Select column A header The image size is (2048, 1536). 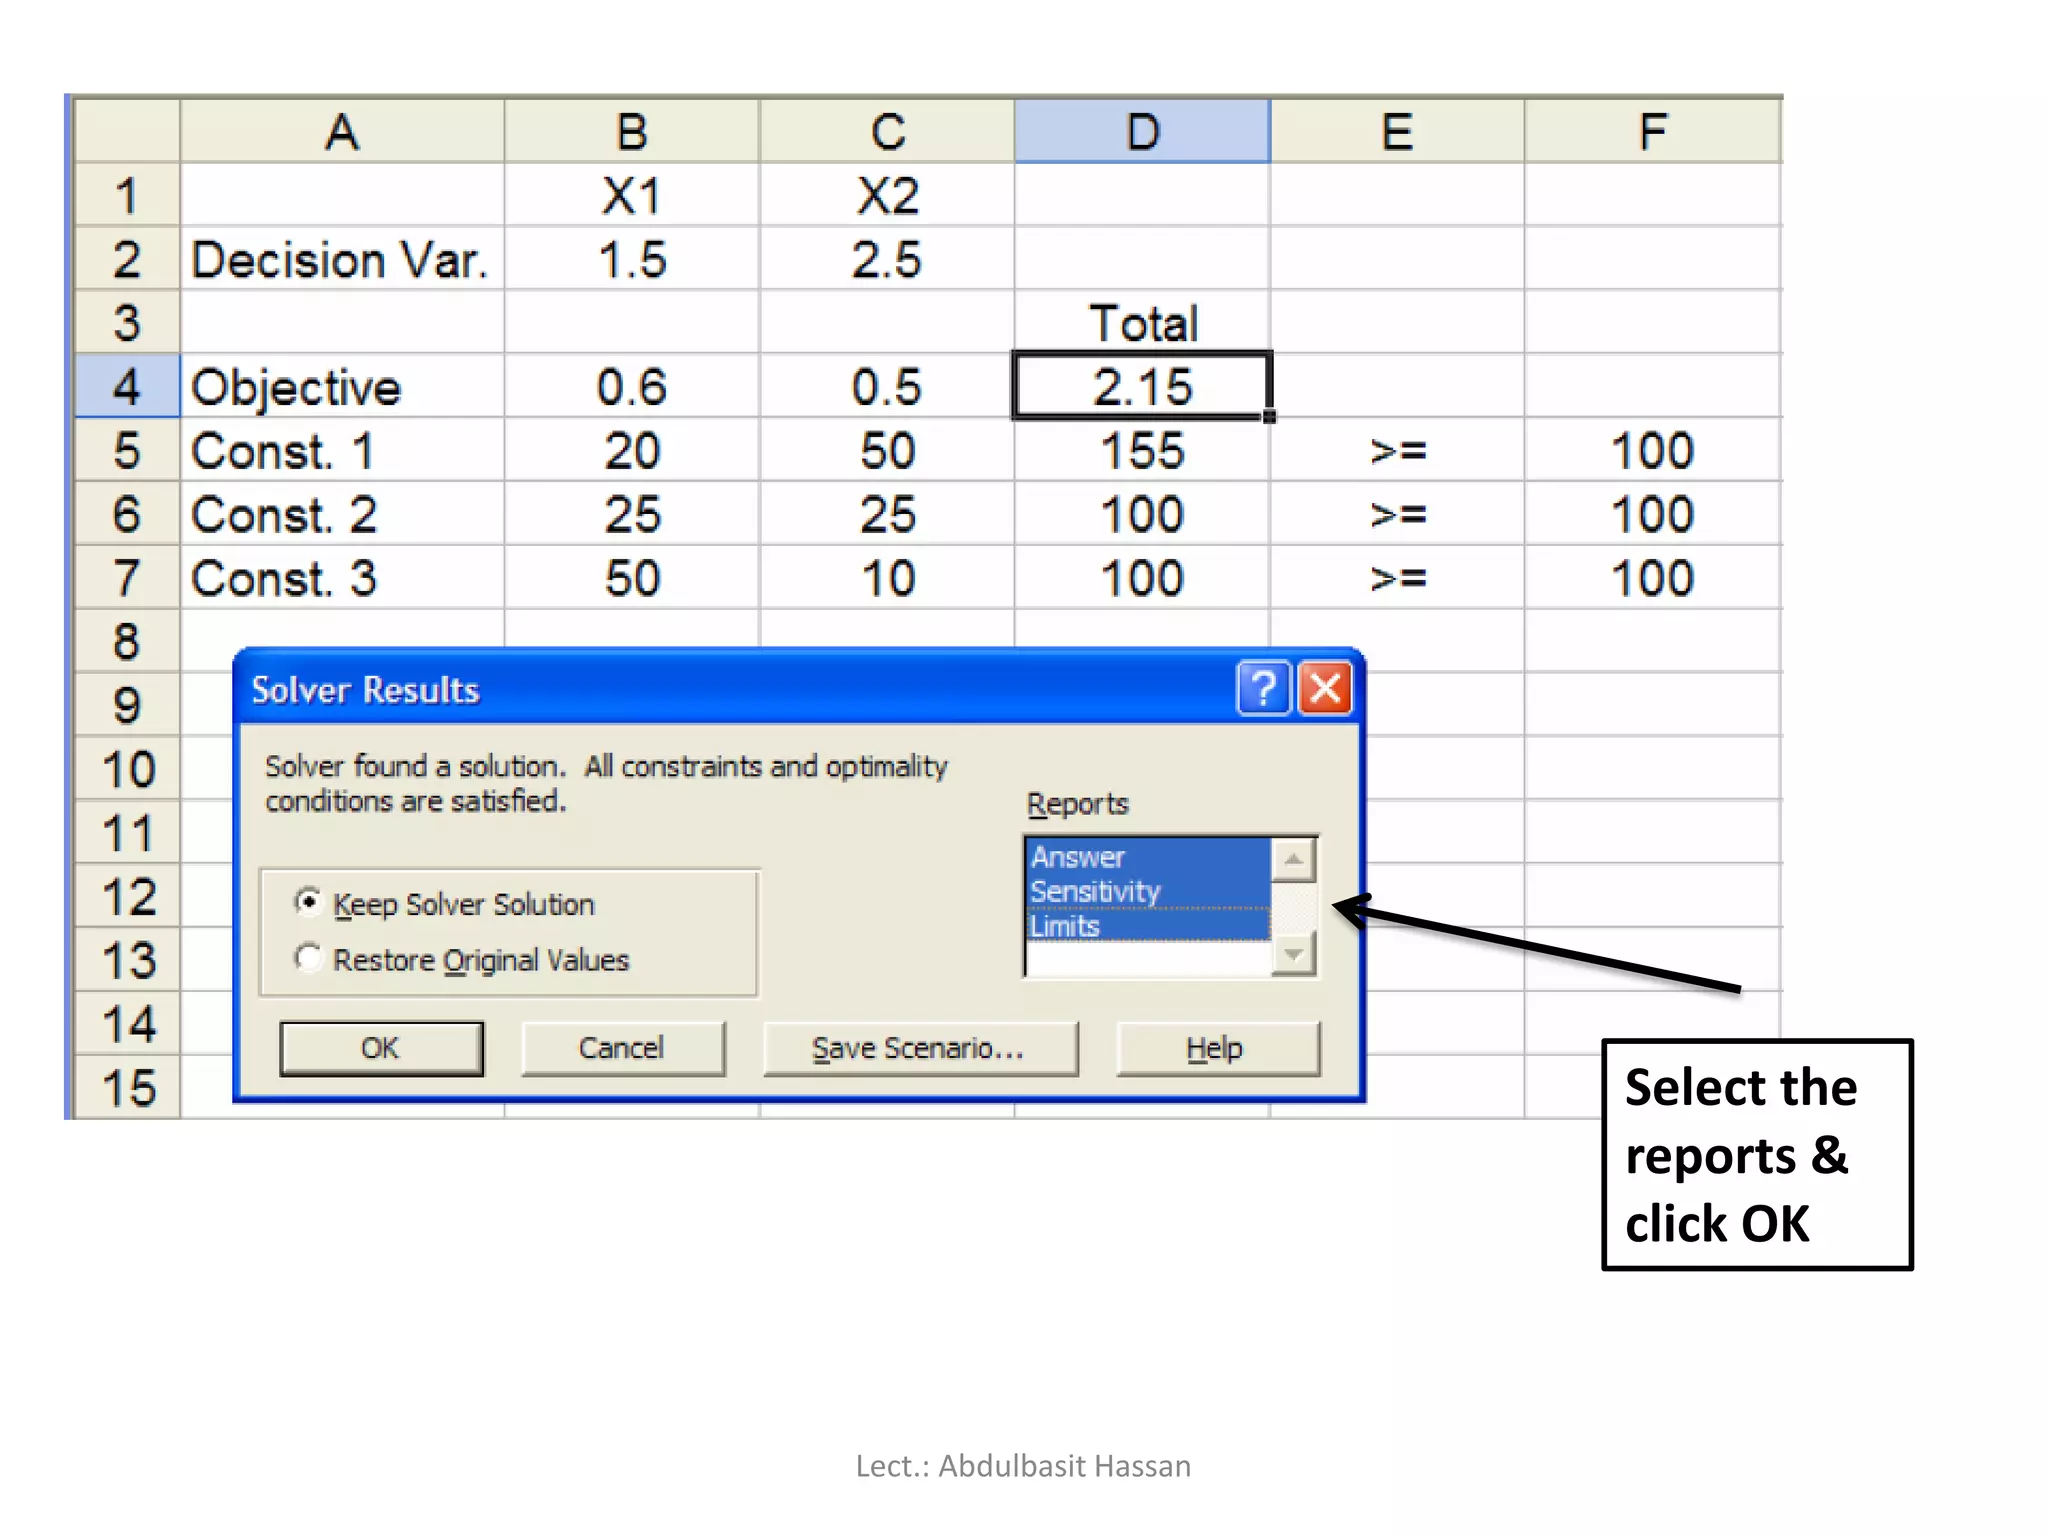pos(342,131)
